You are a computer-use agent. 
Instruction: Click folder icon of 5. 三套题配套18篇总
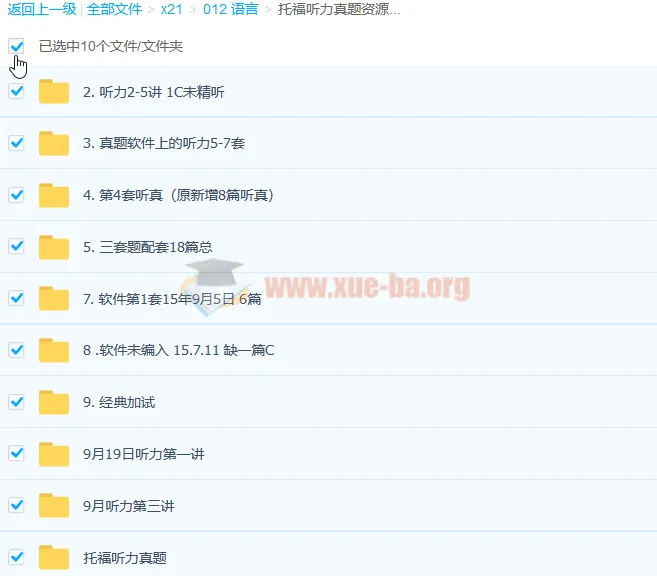[x=54, y=247]
